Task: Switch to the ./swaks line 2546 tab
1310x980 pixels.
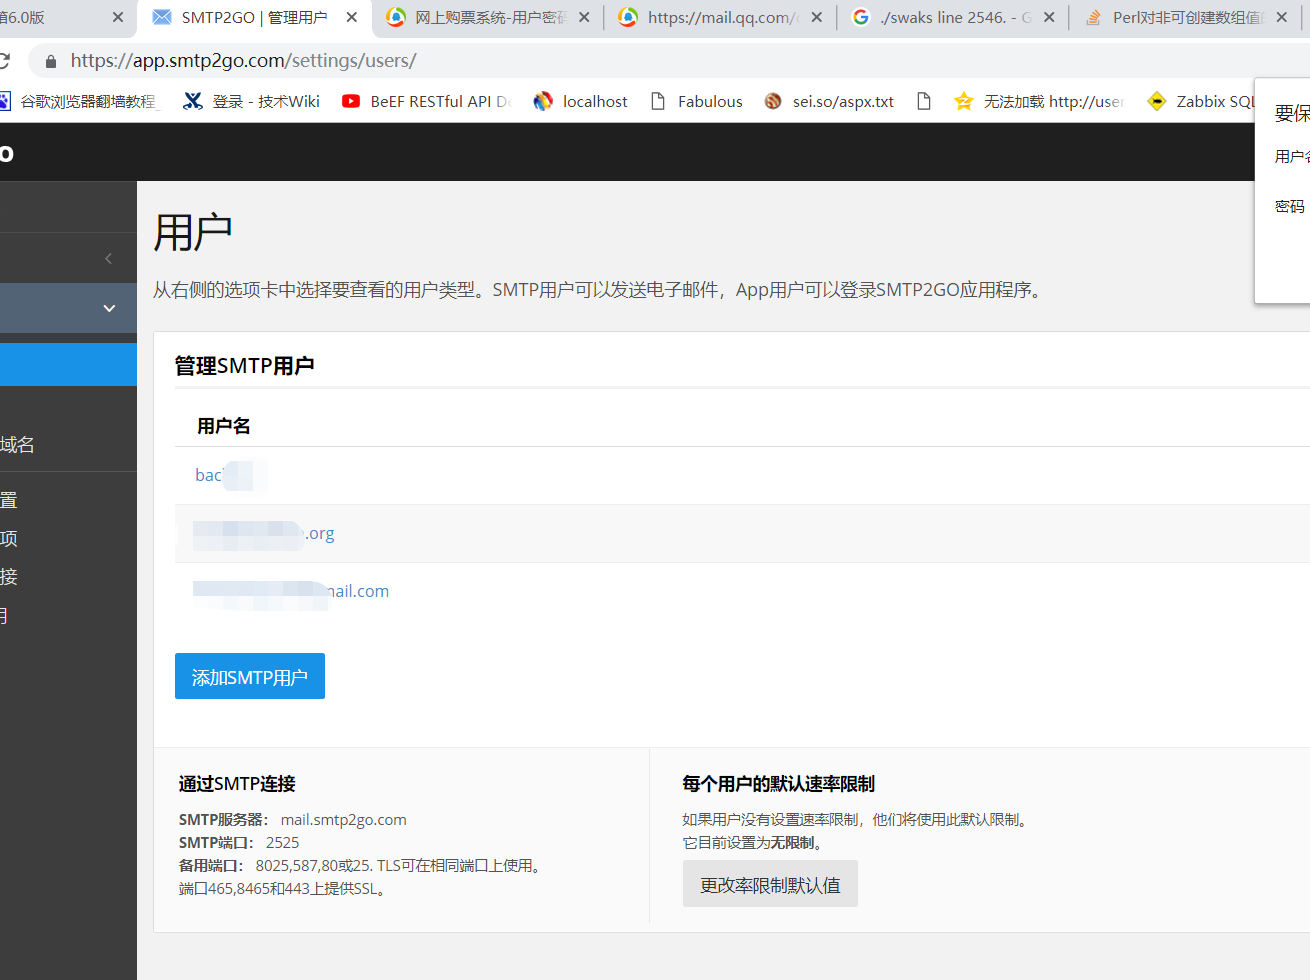Action: (955, 18)
